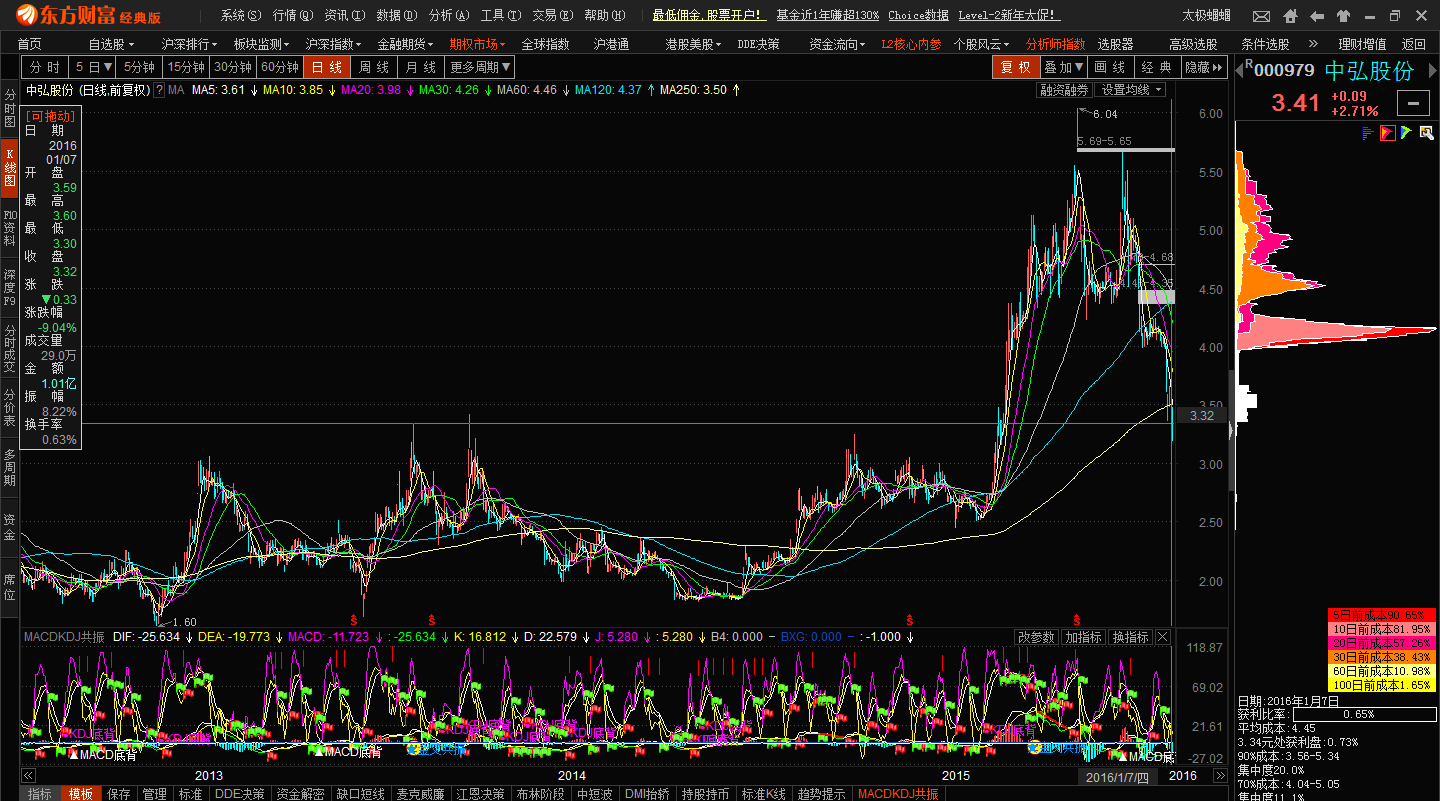Open the K线图 sidebar tab
Screen dimensions: 1440x801
[9, 167]
